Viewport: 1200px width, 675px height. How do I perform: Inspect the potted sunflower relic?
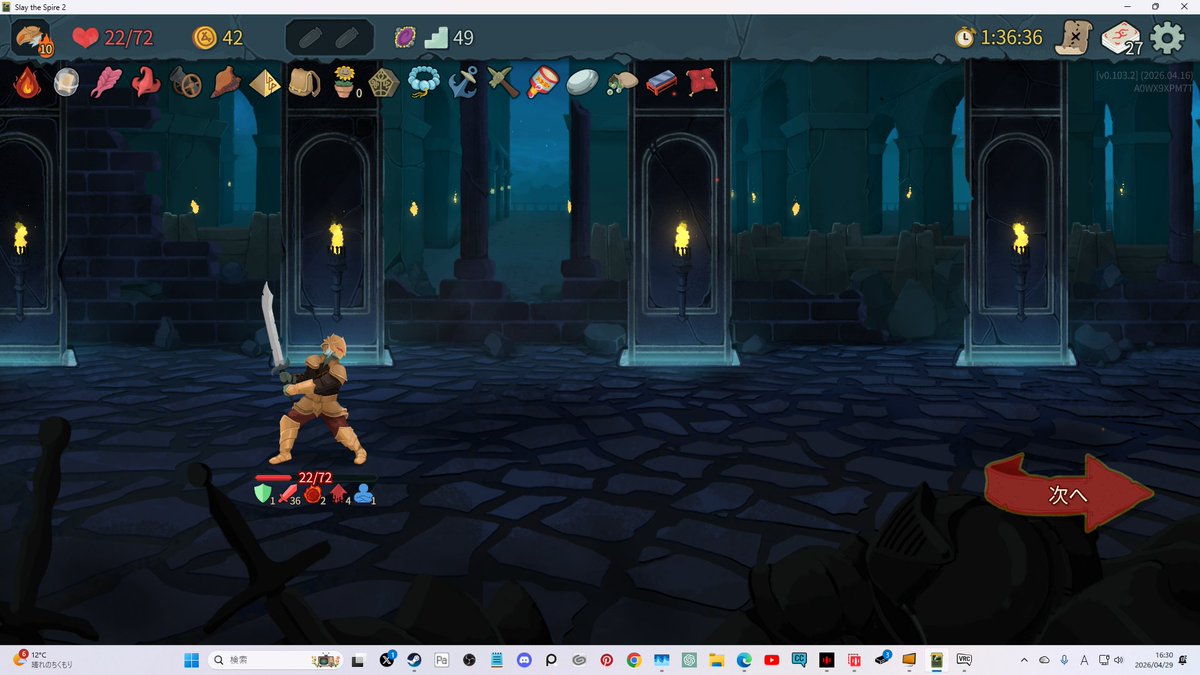(345, 82)
